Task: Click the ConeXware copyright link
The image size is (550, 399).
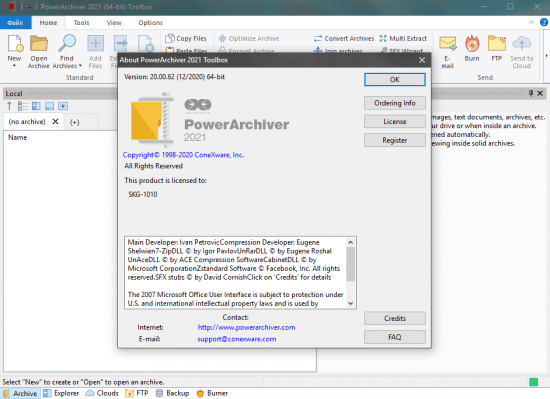Action: tap(183, 155)
